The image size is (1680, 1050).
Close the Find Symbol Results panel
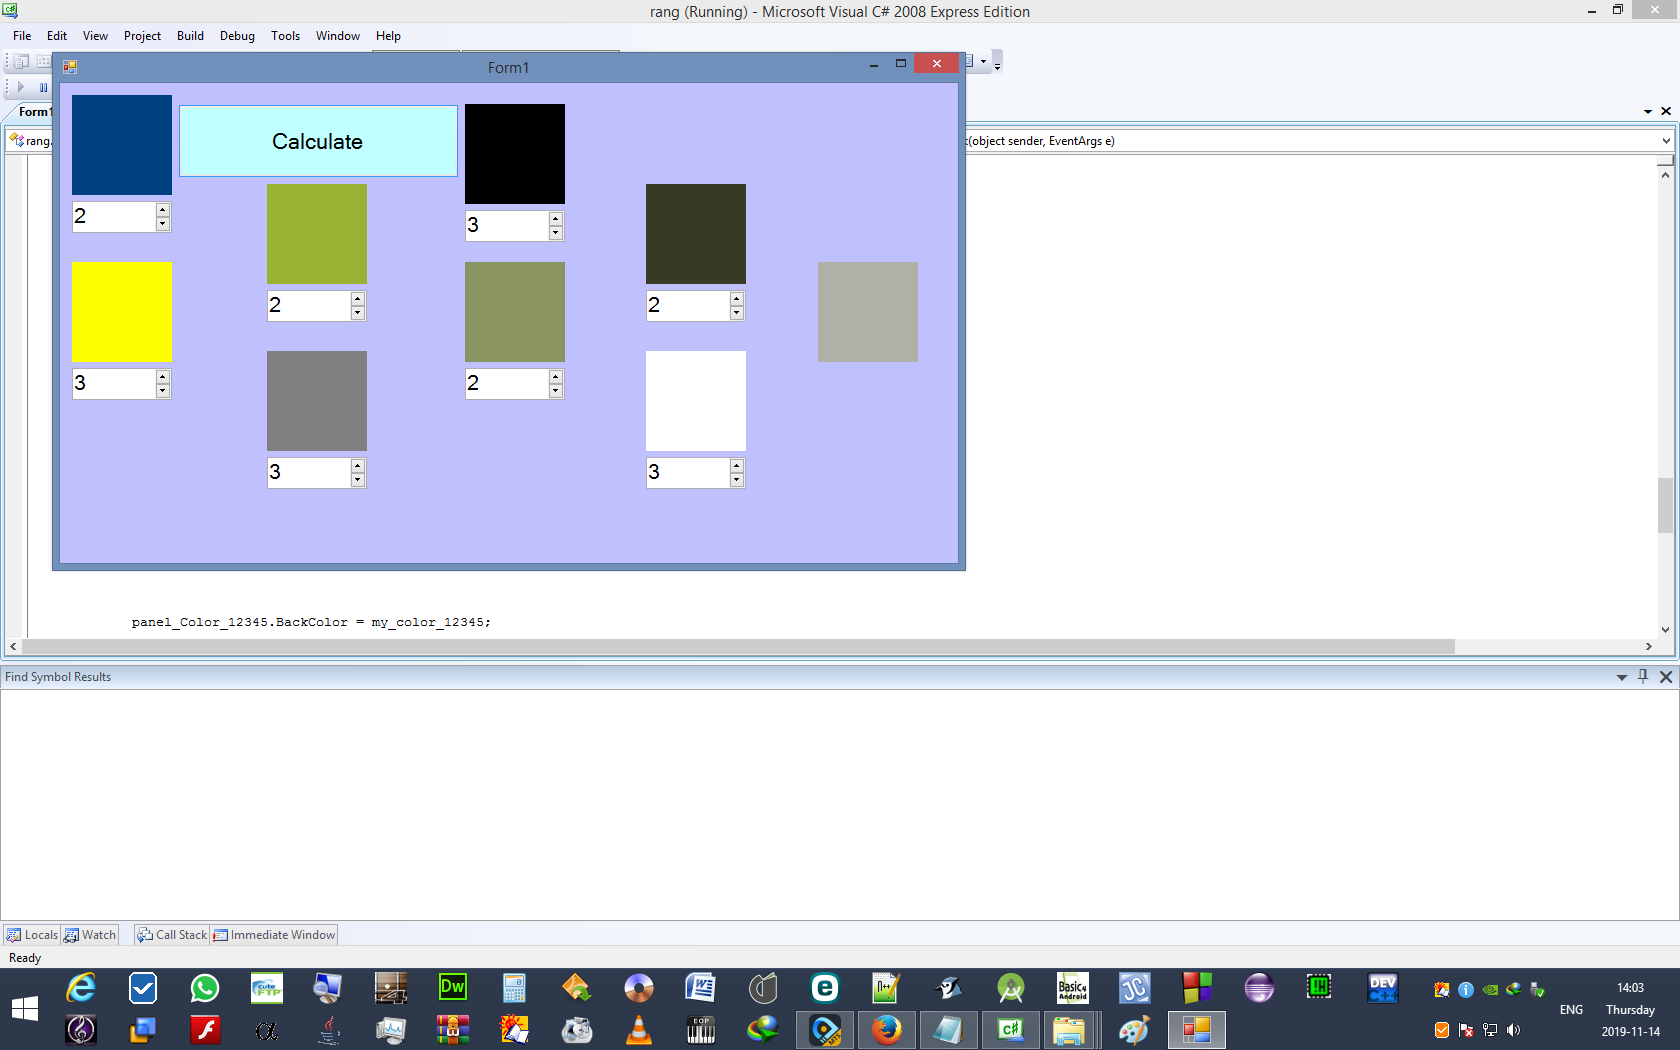[x=1666, y=677]
